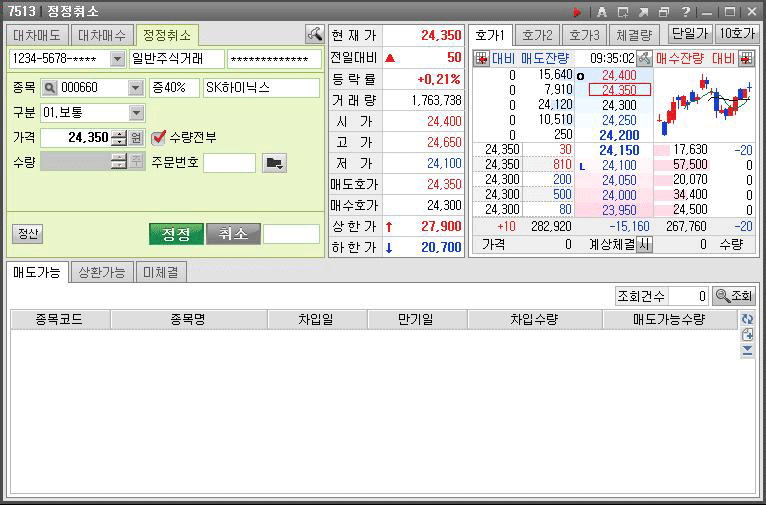Image resolution: width=766 pixels, height=505 pixels.
Task: Click the 일반주식거래 field
Action: pyautogui.click(x=176, y=59)
